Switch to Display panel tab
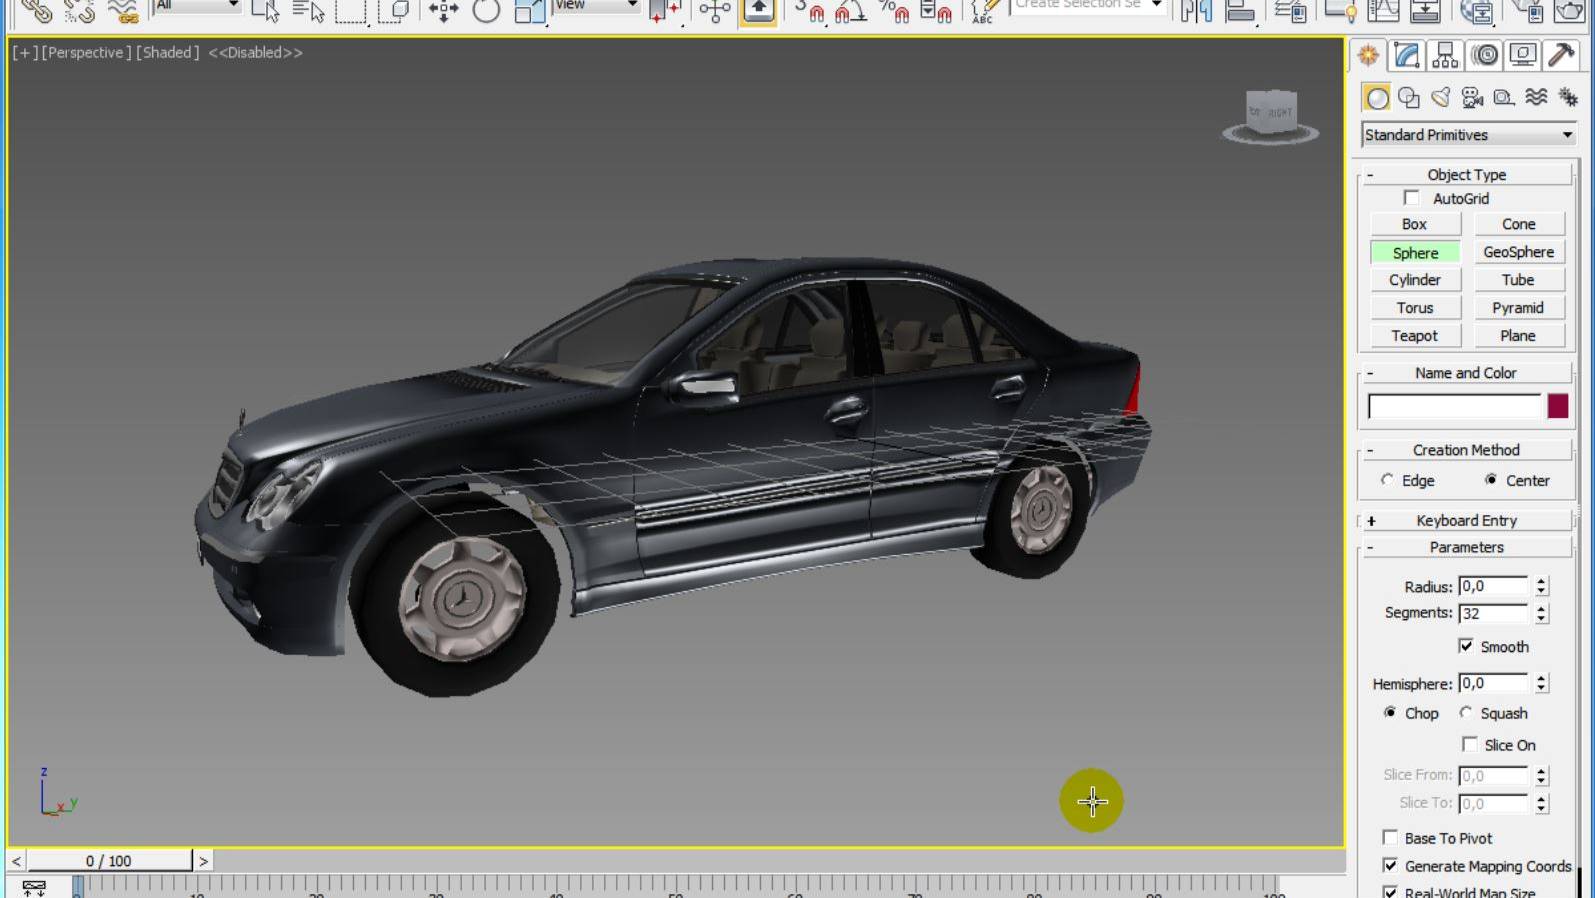Image resolution: width=1595 pixels, height=898 pixels. coord(1523,55)
